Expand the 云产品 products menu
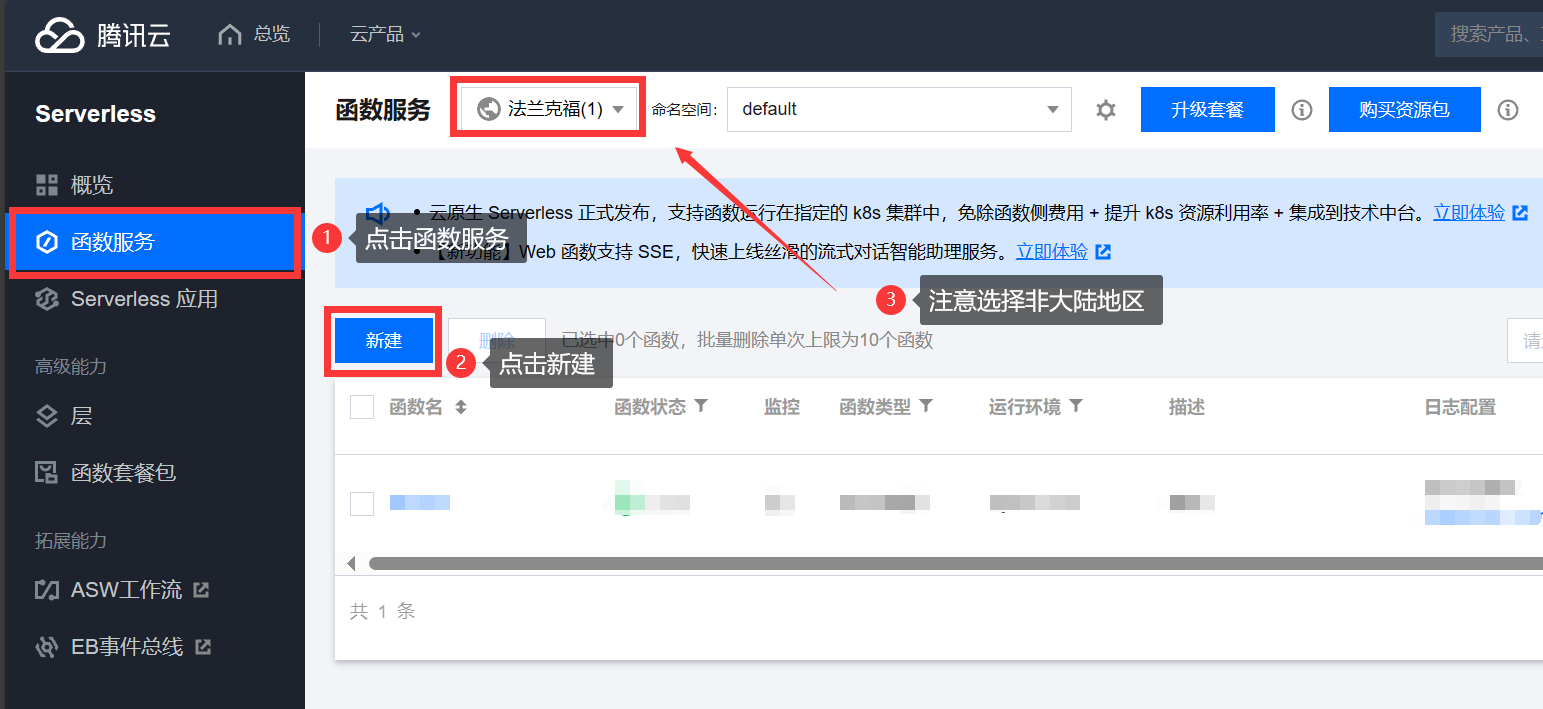1543x709 pixels. [385, 35]
